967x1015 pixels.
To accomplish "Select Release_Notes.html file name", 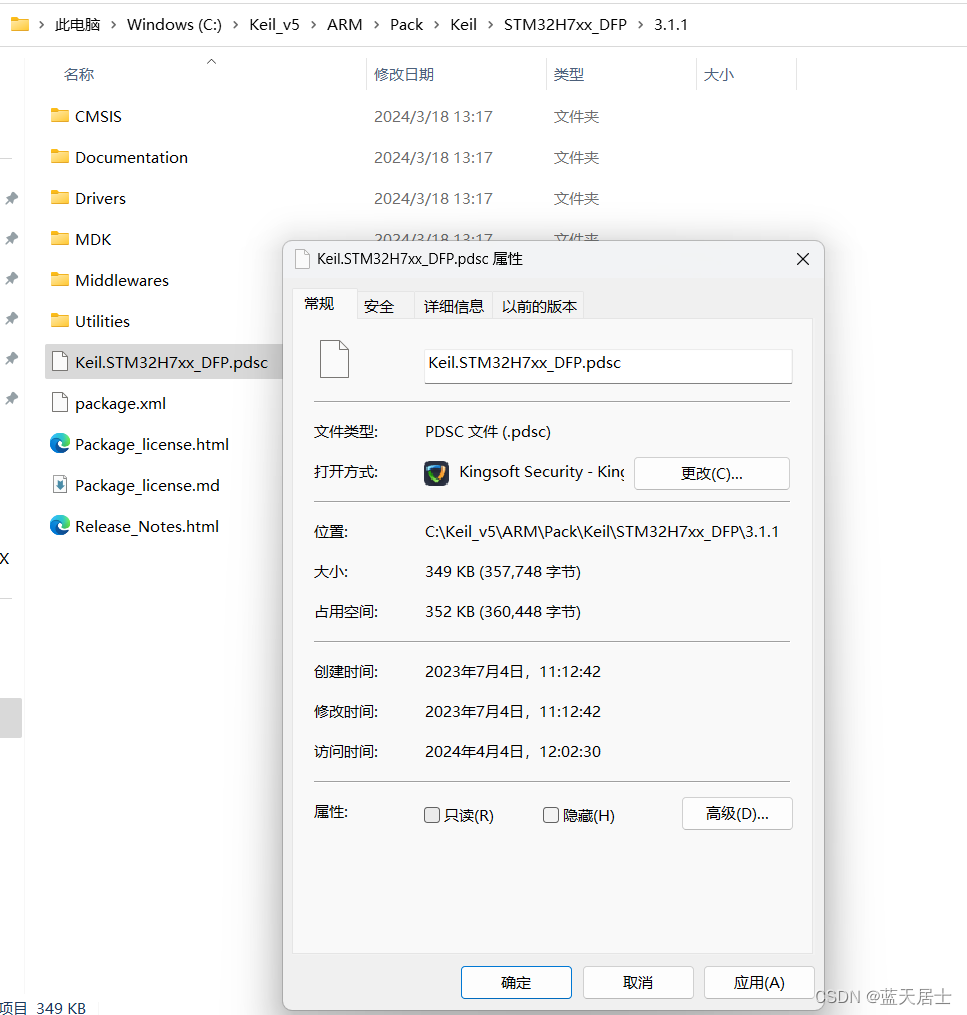I will (147, 526).
